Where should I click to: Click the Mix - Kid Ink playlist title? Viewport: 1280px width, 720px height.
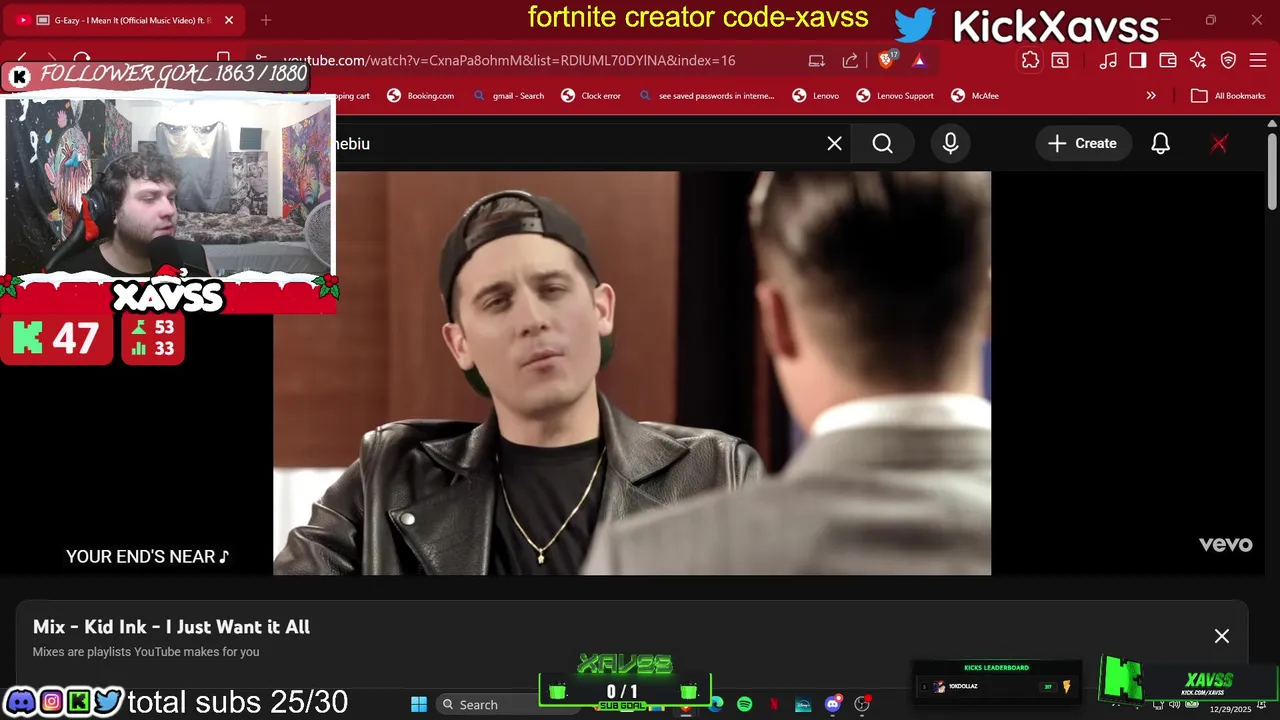[x=171, y=627]
